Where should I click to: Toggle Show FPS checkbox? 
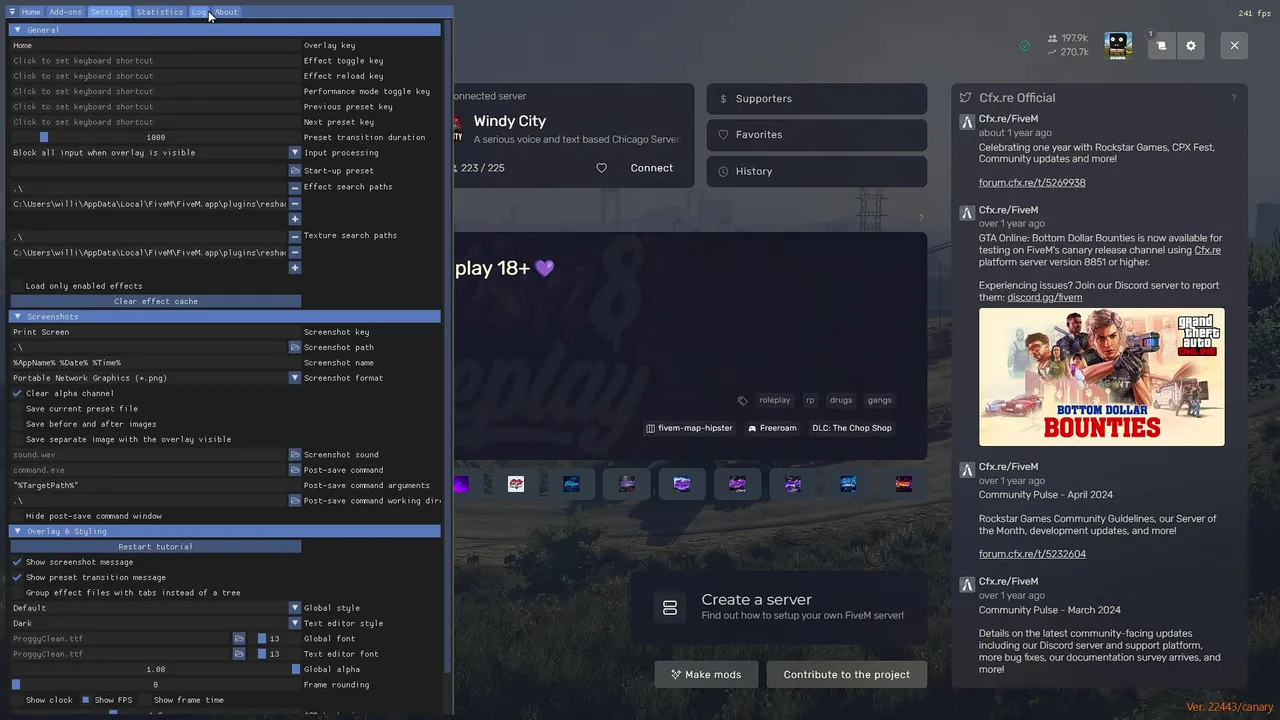(x=86, y=700)
